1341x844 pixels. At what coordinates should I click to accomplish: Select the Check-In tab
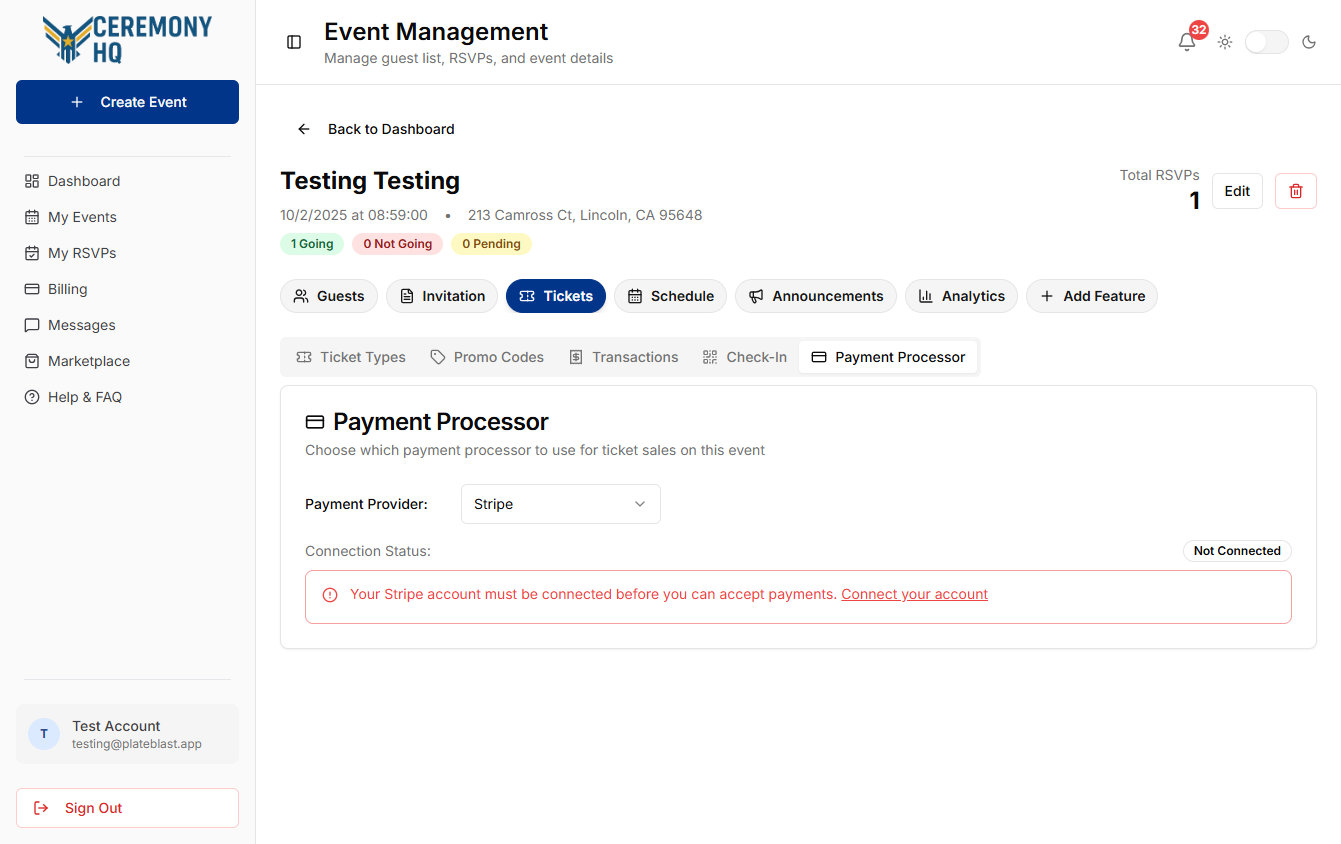pyautogui.click(x=745, y=357)
